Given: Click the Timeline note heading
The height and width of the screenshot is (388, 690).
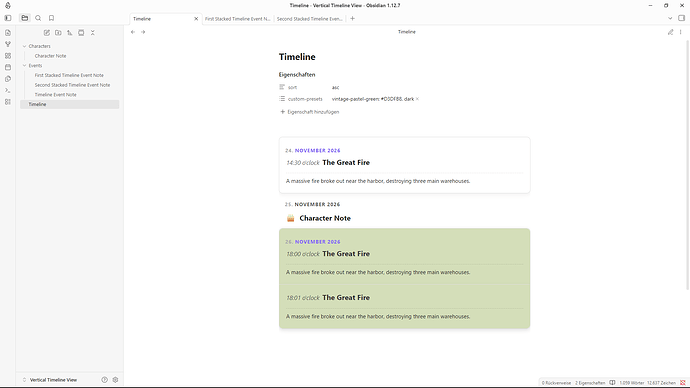Looking at the screenshot, I should click(297, 57).
